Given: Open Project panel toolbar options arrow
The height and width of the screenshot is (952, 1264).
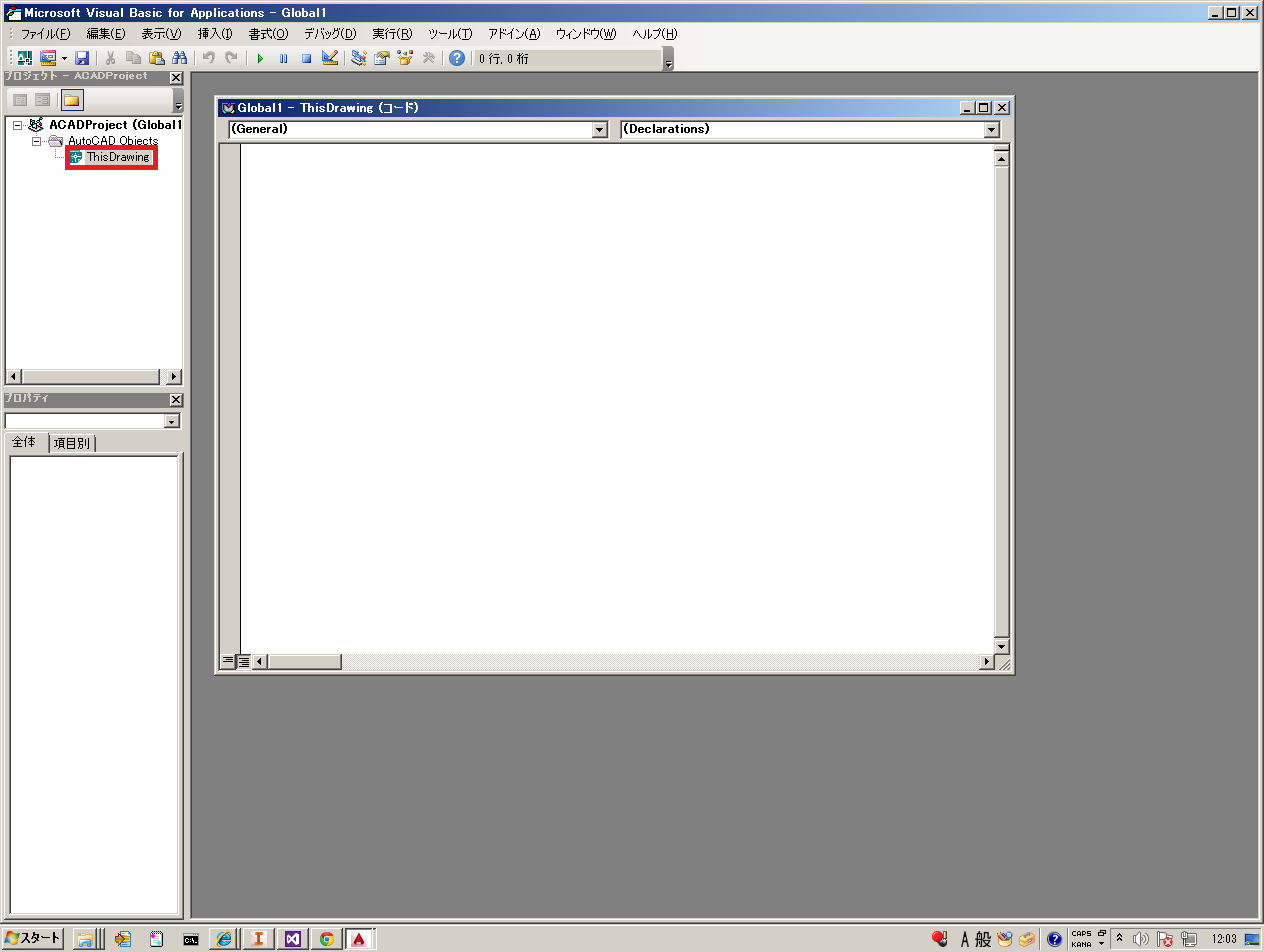Looking at the screenshot, I should click(178, 102).
